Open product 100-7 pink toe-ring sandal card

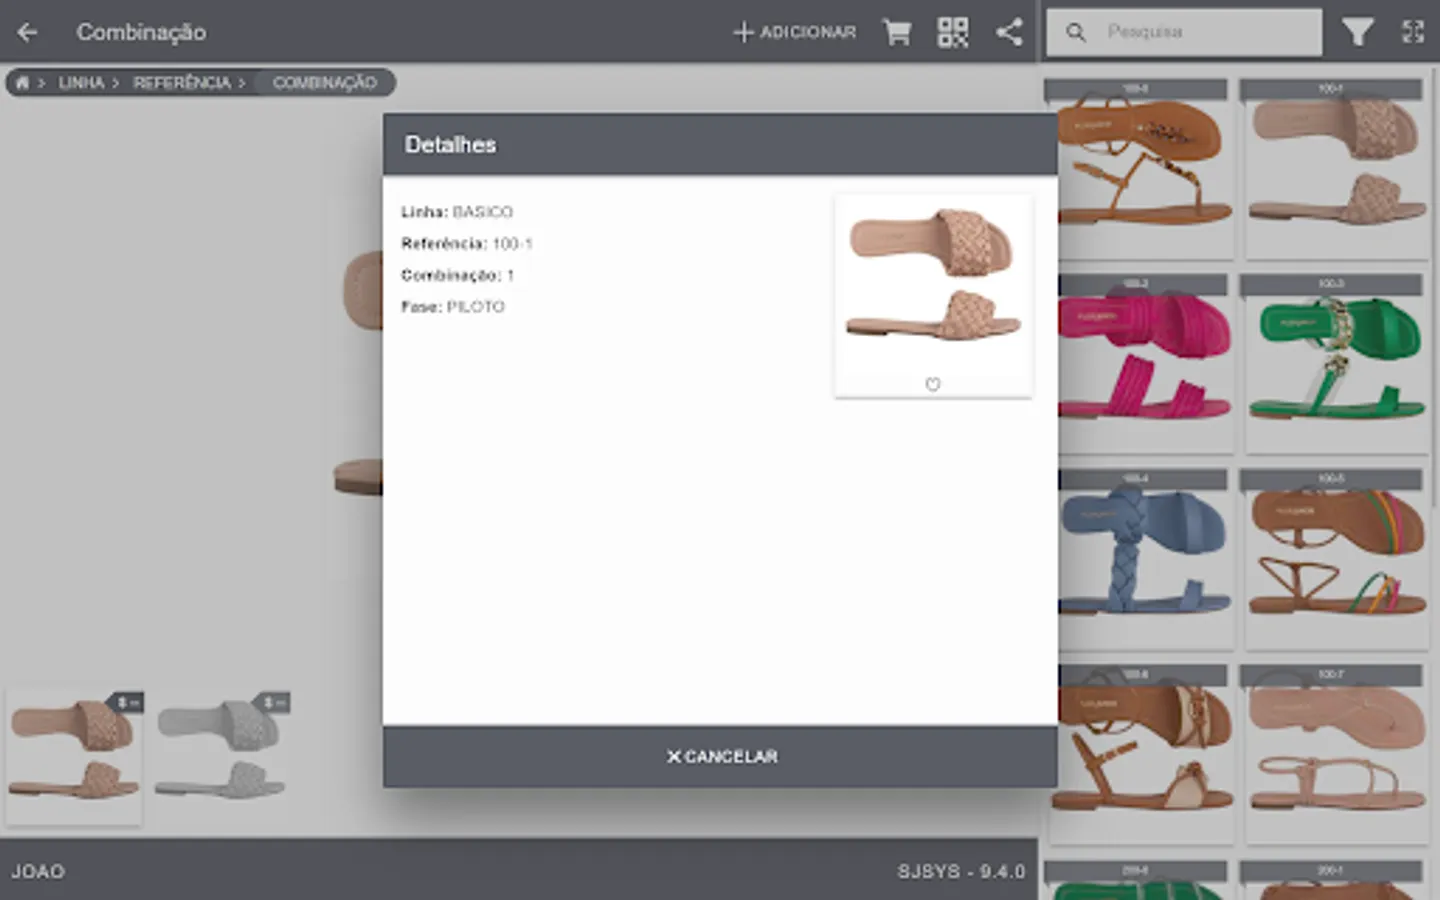point(1335,754)
